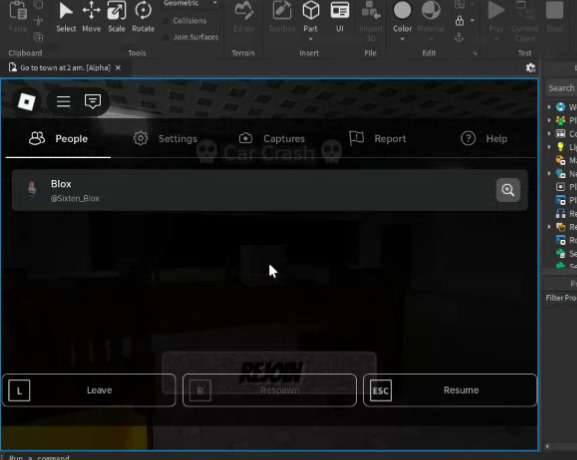Insert a Part
This screenshot has height=460, width=577.
[311, 15]
